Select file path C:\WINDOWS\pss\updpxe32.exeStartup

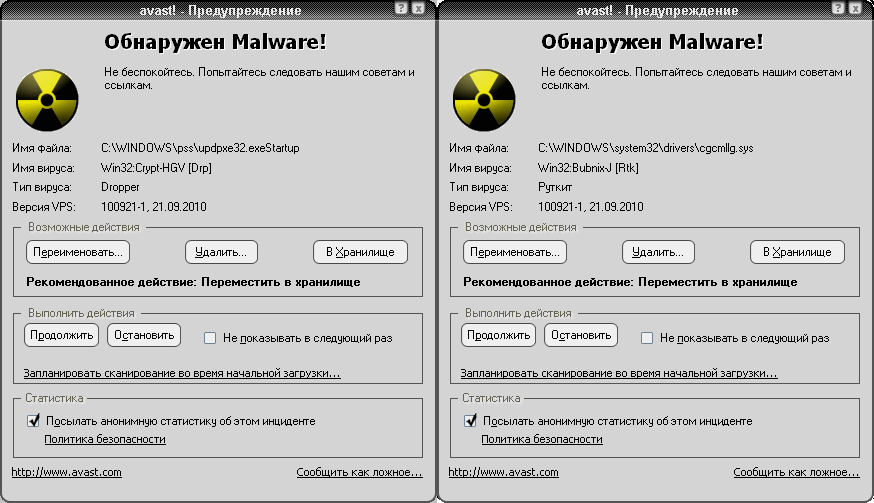pyautogui.click(x=200, y=148)
